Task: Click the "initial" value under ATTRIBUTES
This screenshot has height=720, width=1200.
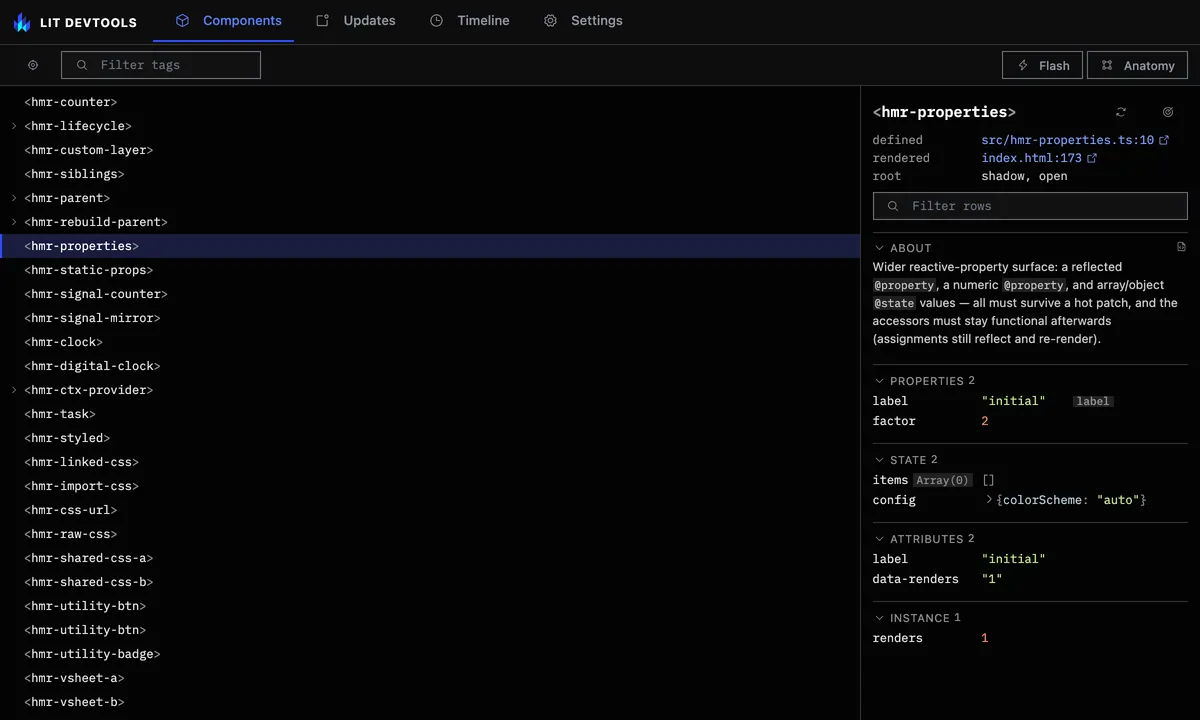Action: pyautogui.click(x=1013, y=559)
